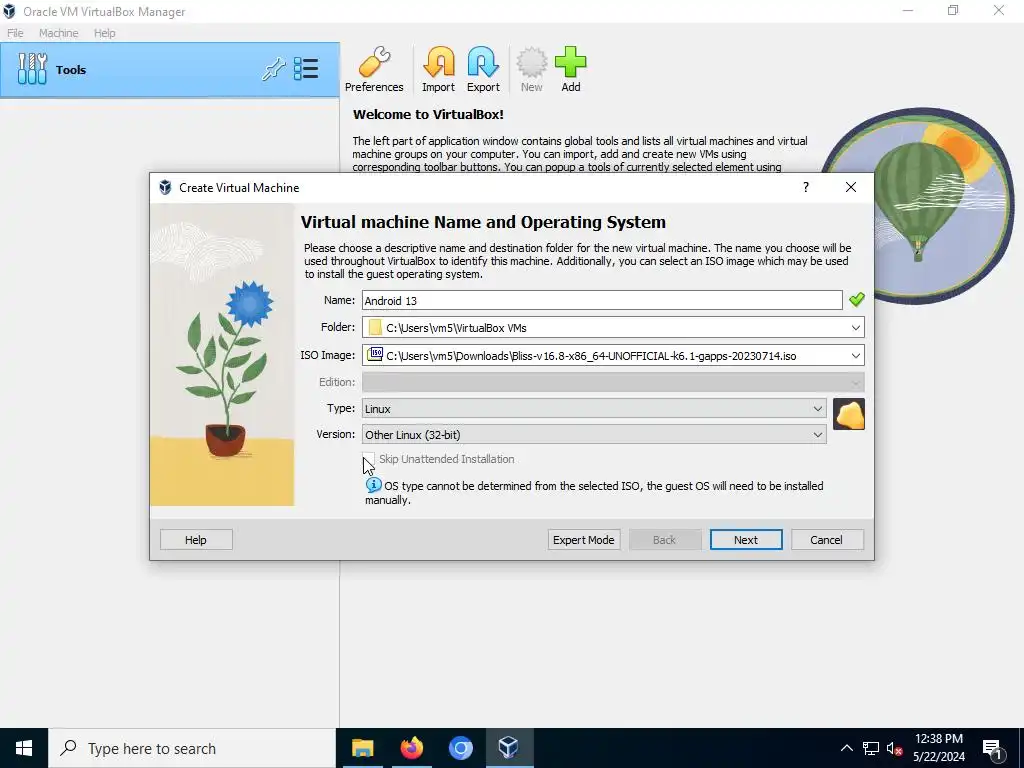Click Next to continue
The image size is (1024, 768).
click(x=746, y=539)
